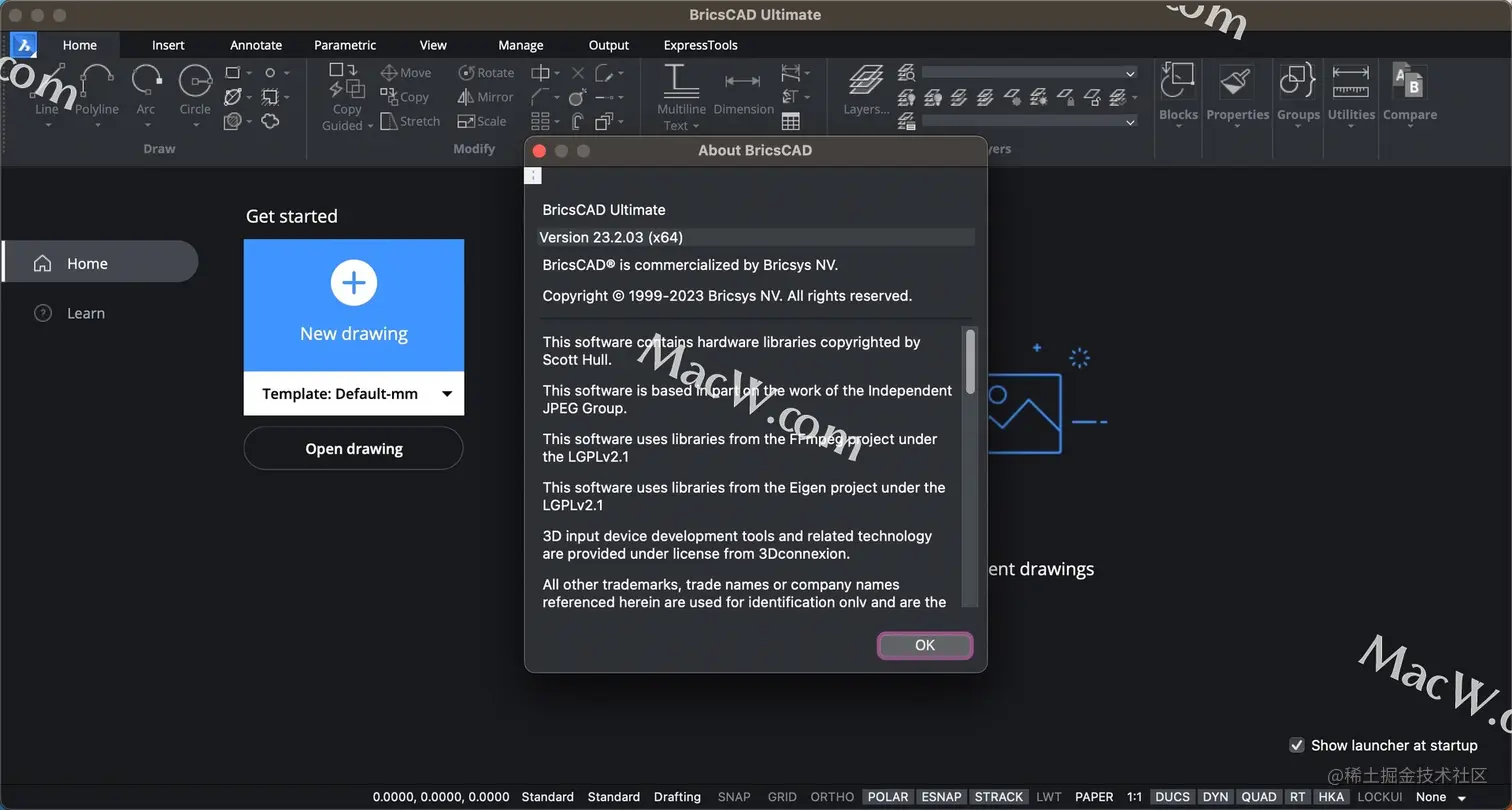
Task: Click the Drafting workspace label in status bar
Action: click(677, 797)
